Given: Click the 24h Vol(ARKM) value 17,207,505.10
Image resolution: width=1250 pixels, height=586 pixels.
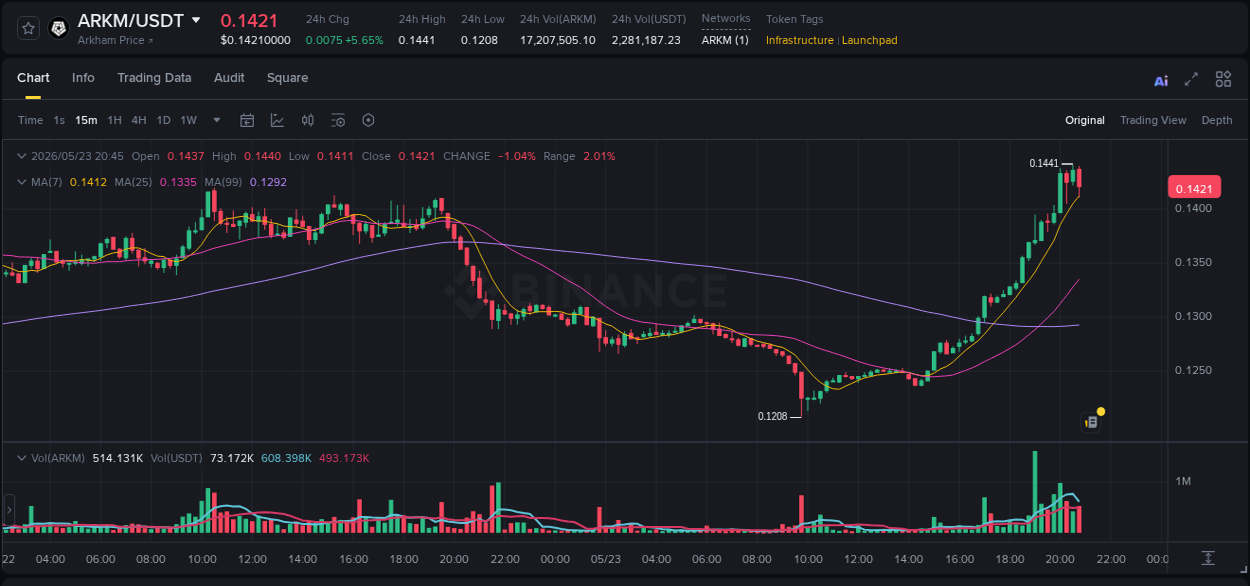Looking at the screenshot, I should tap(557, 40).
